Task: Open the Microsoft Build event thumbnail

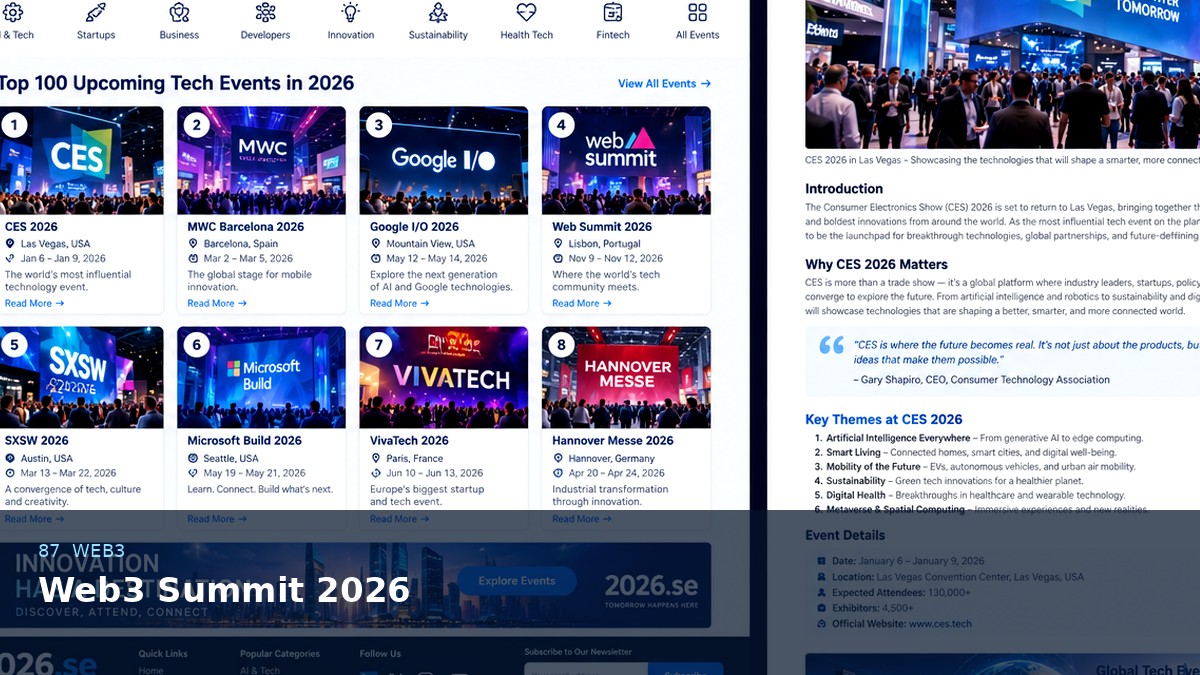Action: [262, 377]
